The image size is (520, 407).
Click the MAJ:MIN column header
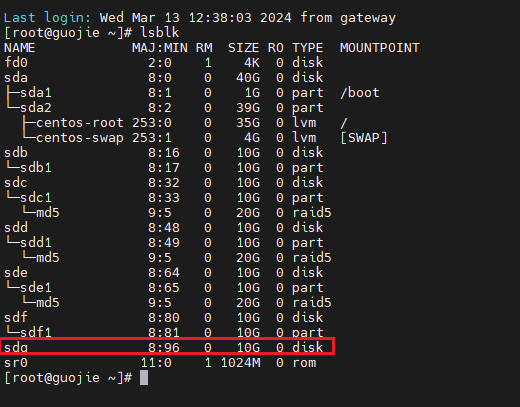pos(160,48)
